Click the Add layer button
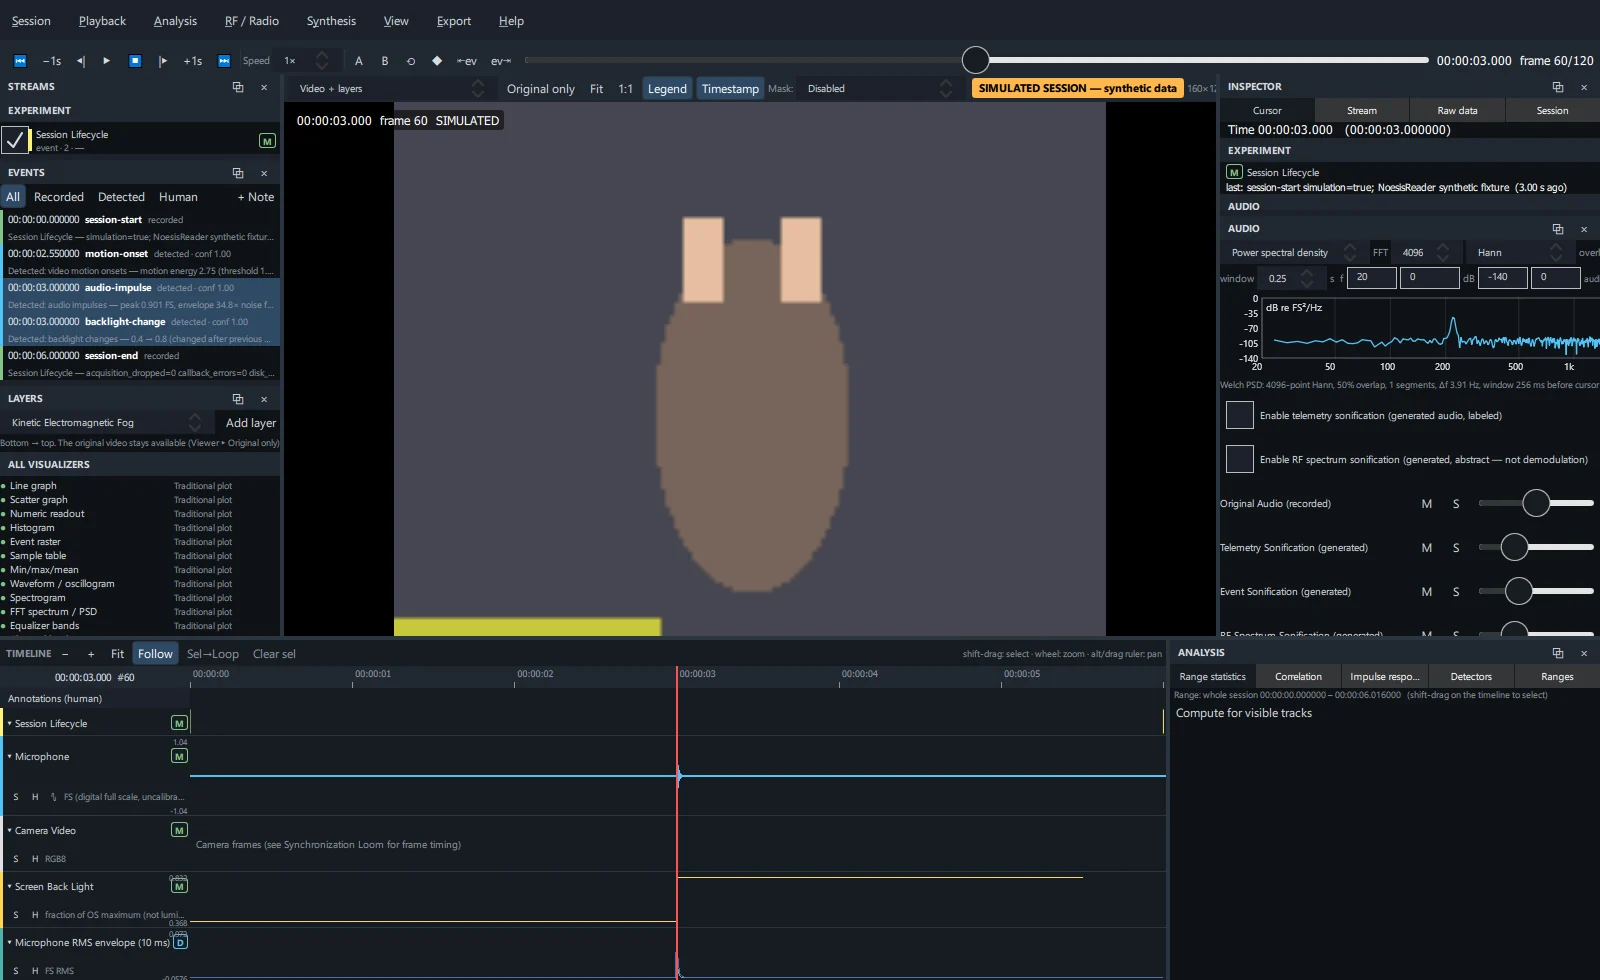This screenshot has height=980, width=1600. (251, 423)
